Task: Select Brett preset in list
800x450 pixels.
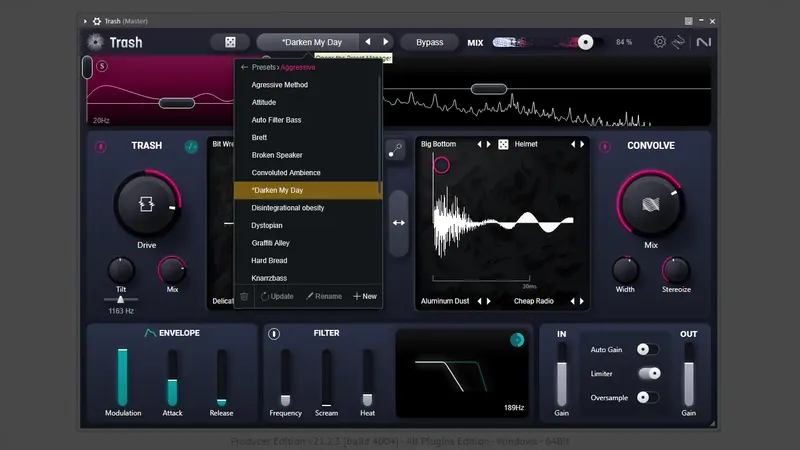Action: tap(308, 138)
